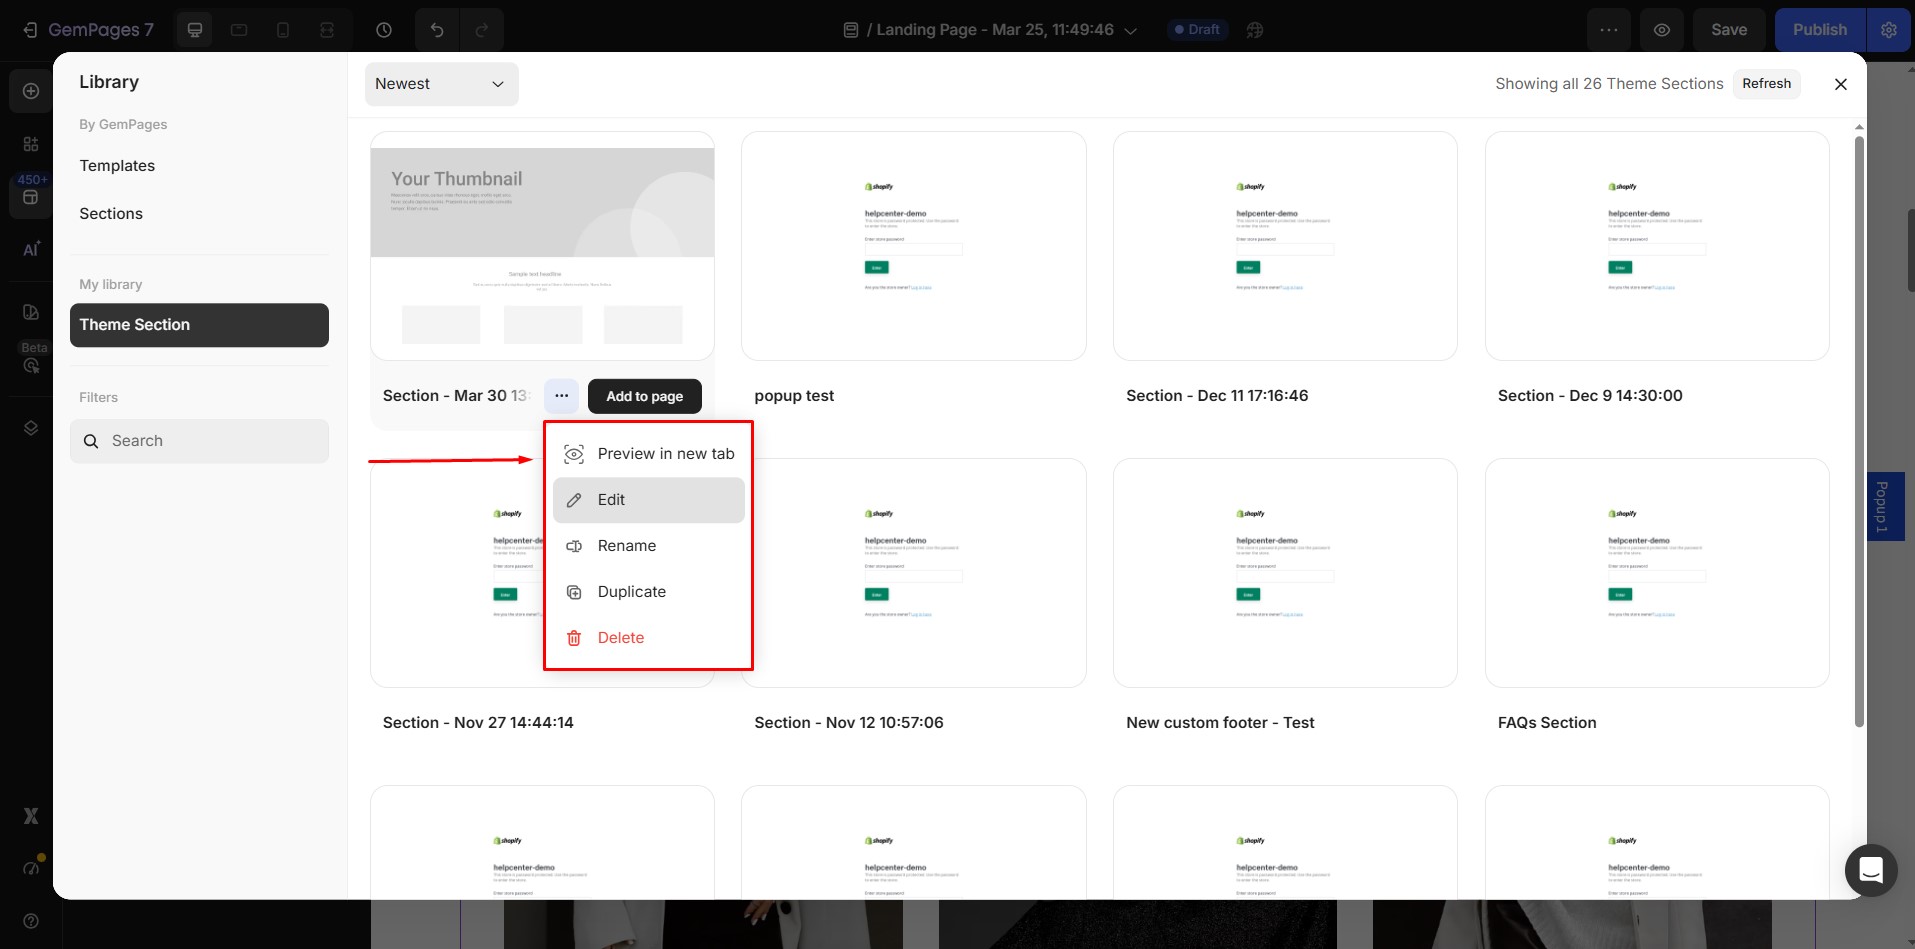Image resolution: width=1915 pixels, height=949 pixels.
Task: Toggle page preview eye icon
Action: [1662, 30]
